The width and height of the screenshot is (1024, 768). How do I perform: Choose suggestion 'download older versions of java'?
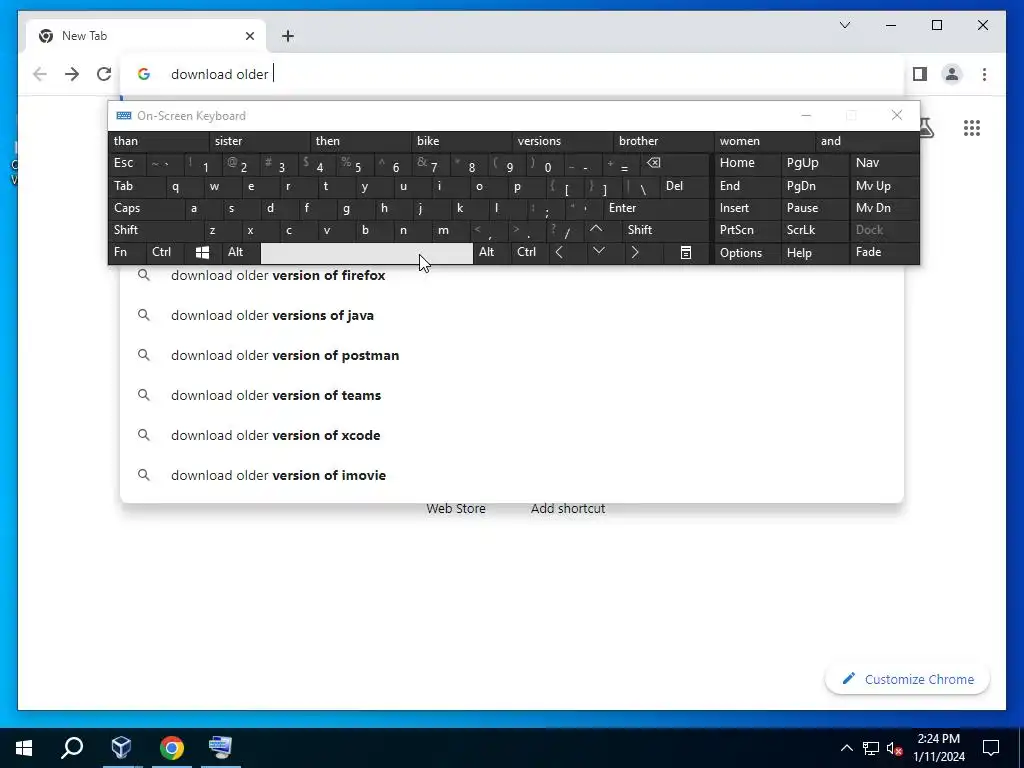point(512,315)
